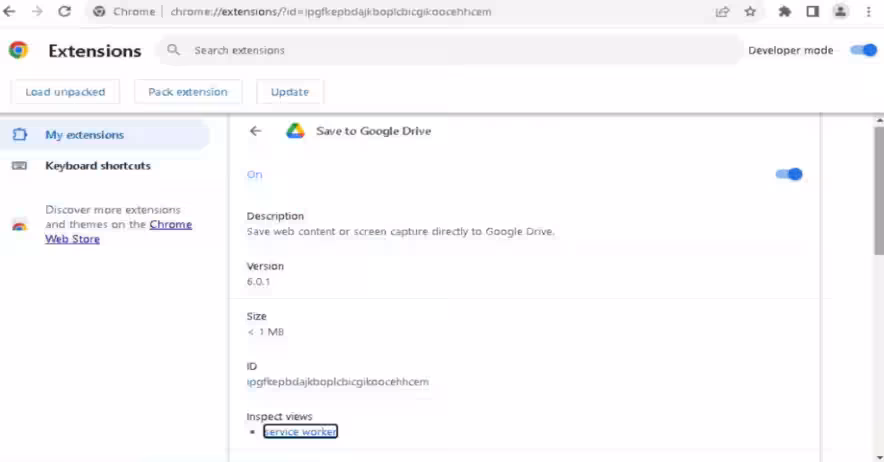Click the '< 1 MB' size value

pyautogui.click(x=265, y=332)
